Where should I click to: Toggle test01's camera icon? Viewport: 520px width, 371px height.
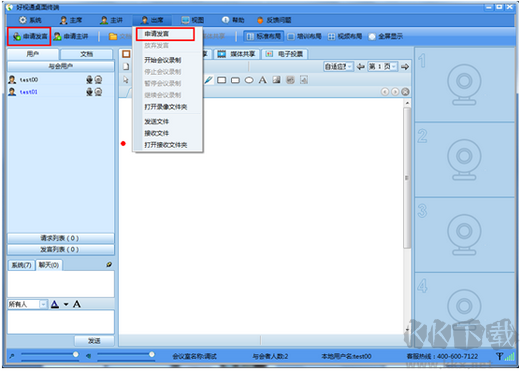click(98, 92)
